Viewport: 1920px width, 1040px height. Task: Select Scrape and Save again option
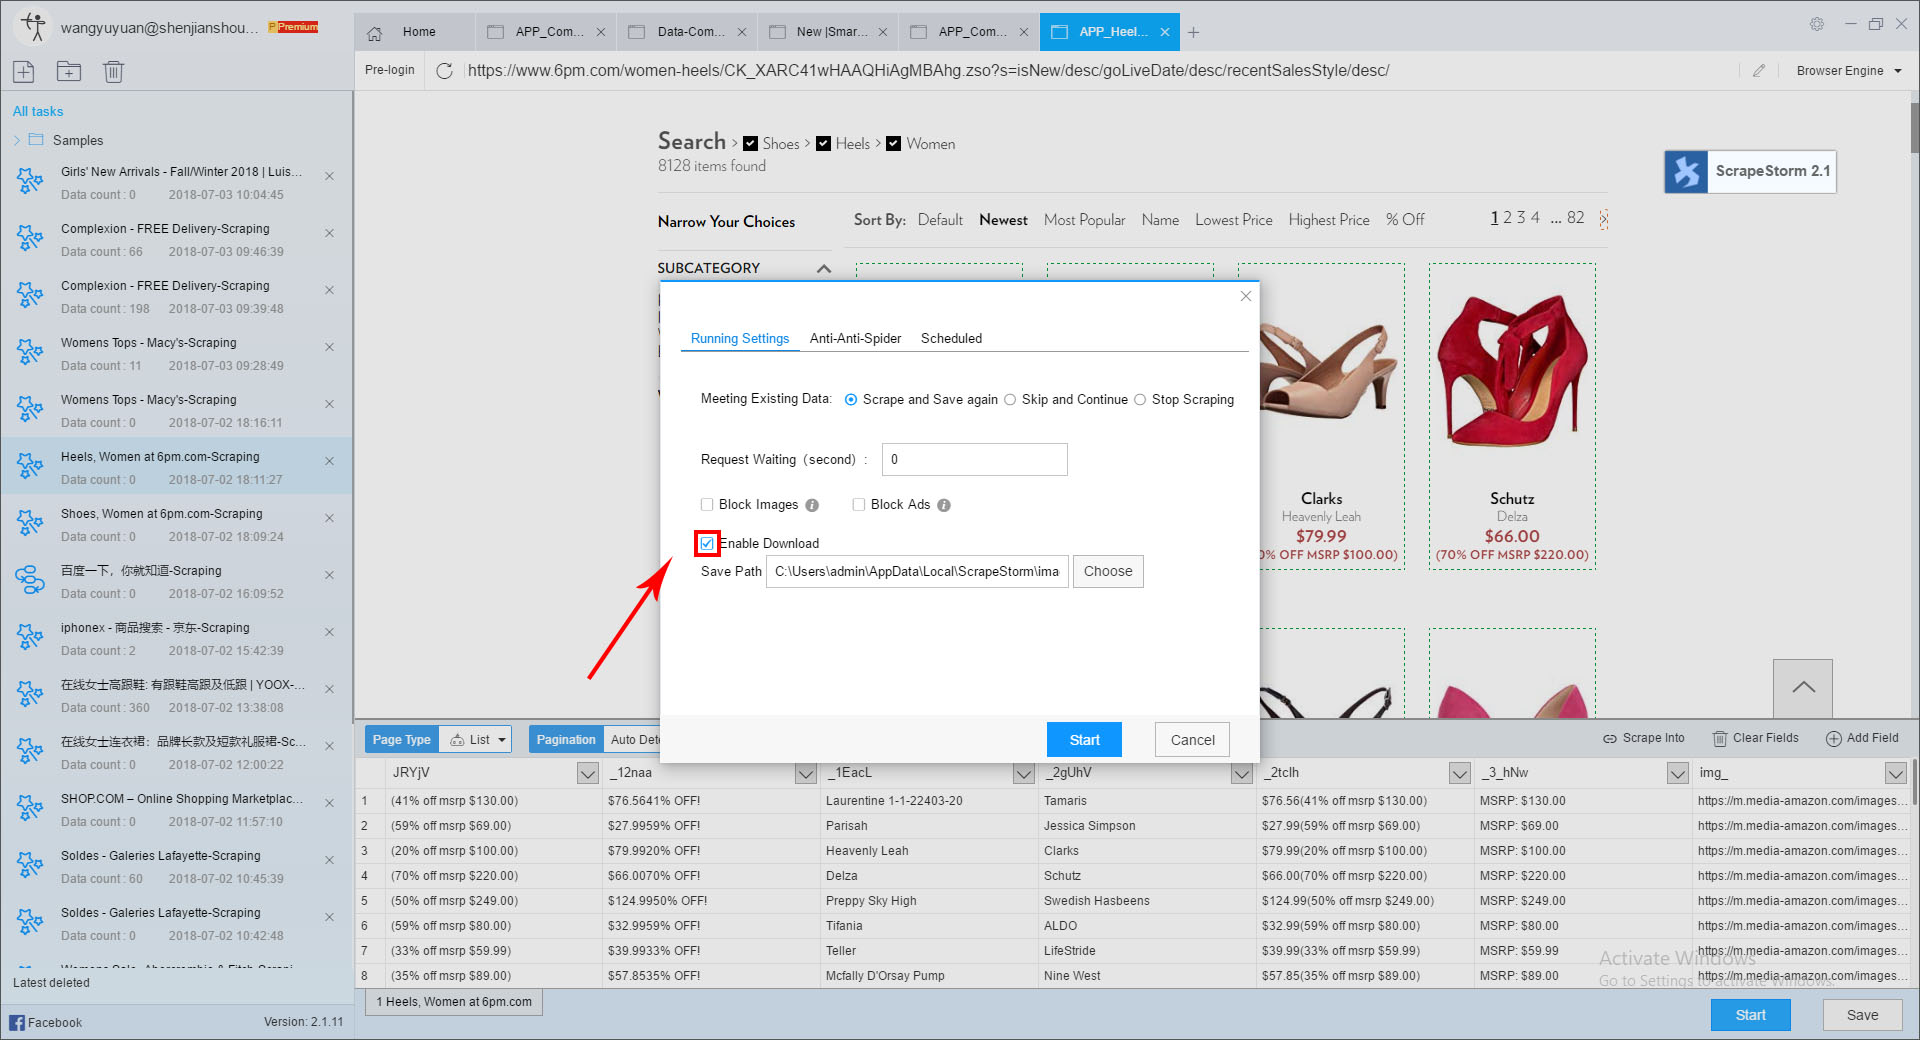click(x=851, y=400)
